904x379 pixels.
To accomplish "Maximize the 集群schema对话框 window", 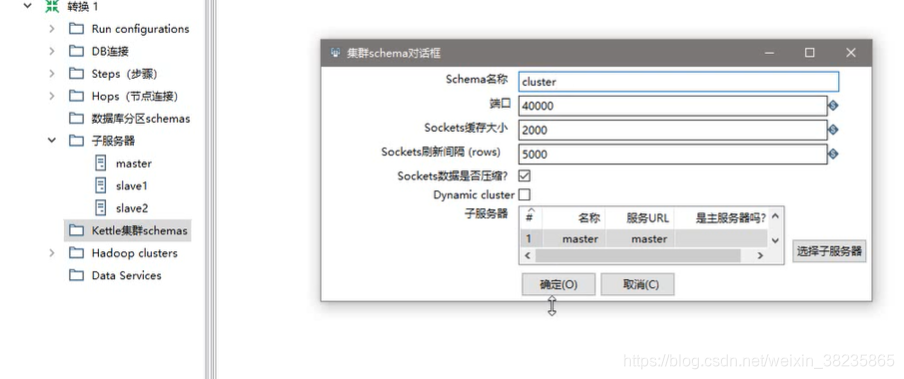I will [809, 52].
